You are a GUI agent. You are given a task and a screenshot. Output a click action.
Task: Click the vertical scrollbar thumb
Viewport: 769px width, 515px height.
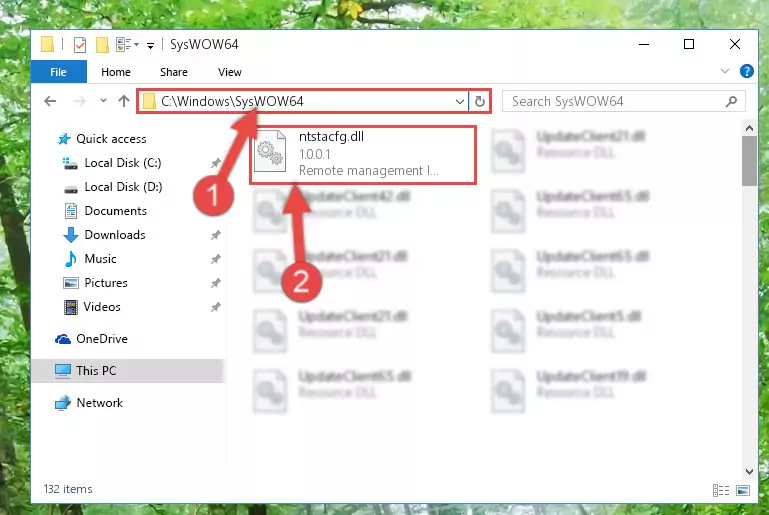click(x=749, y=161)
